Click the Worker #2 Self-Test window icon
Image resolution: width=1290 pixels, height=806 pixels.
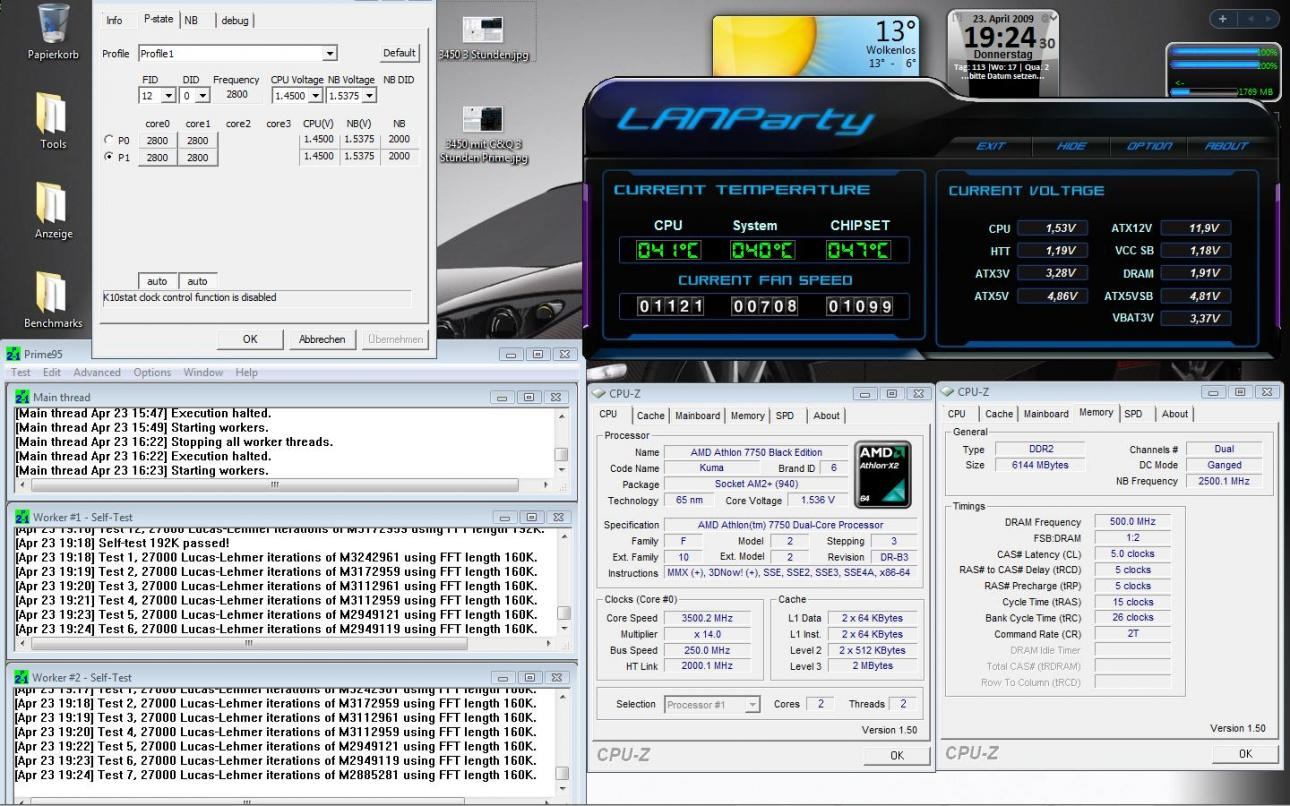click(x=23, y=677)
